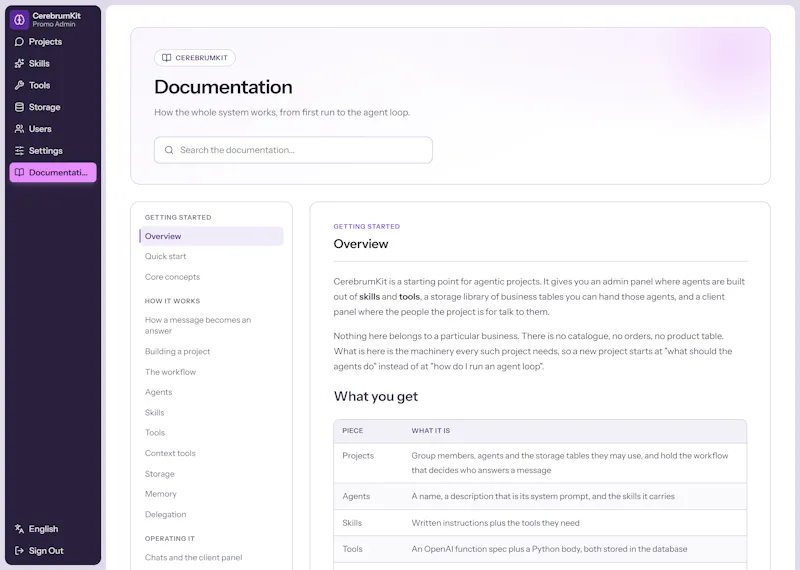Viewport: 800px width, 570px height.
Task: Click the CerebrumKit brain logo icon
Action: (x=19, y=20)
